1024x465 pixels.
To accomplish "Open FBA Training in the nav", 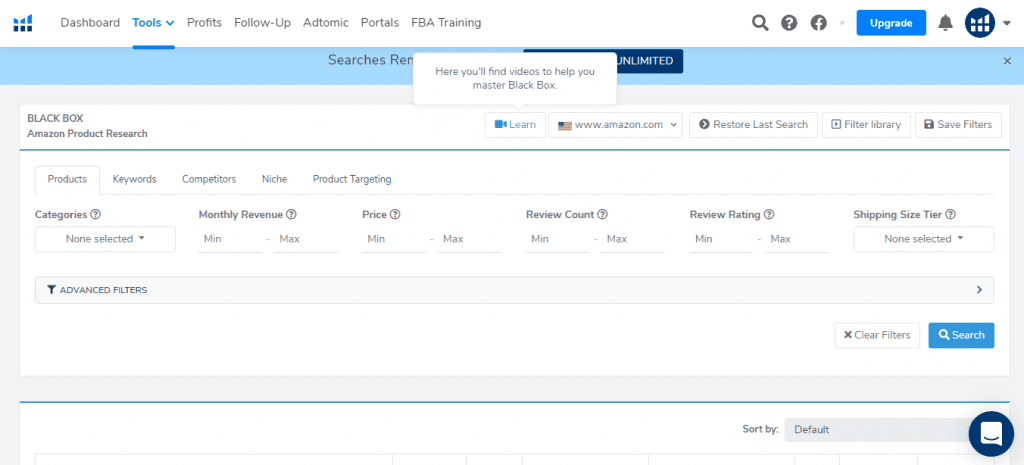I will point(446,23).
